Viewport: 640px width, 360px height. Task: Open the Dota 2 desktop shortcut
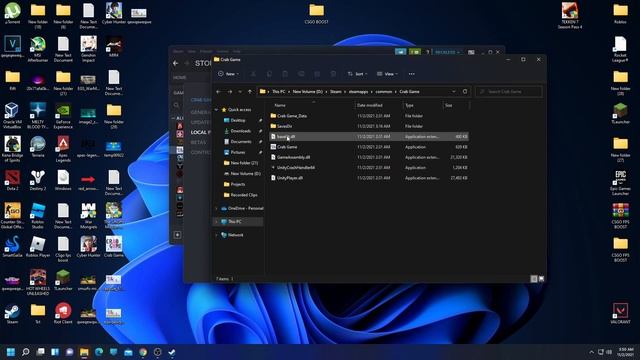[x=12, y=180]
